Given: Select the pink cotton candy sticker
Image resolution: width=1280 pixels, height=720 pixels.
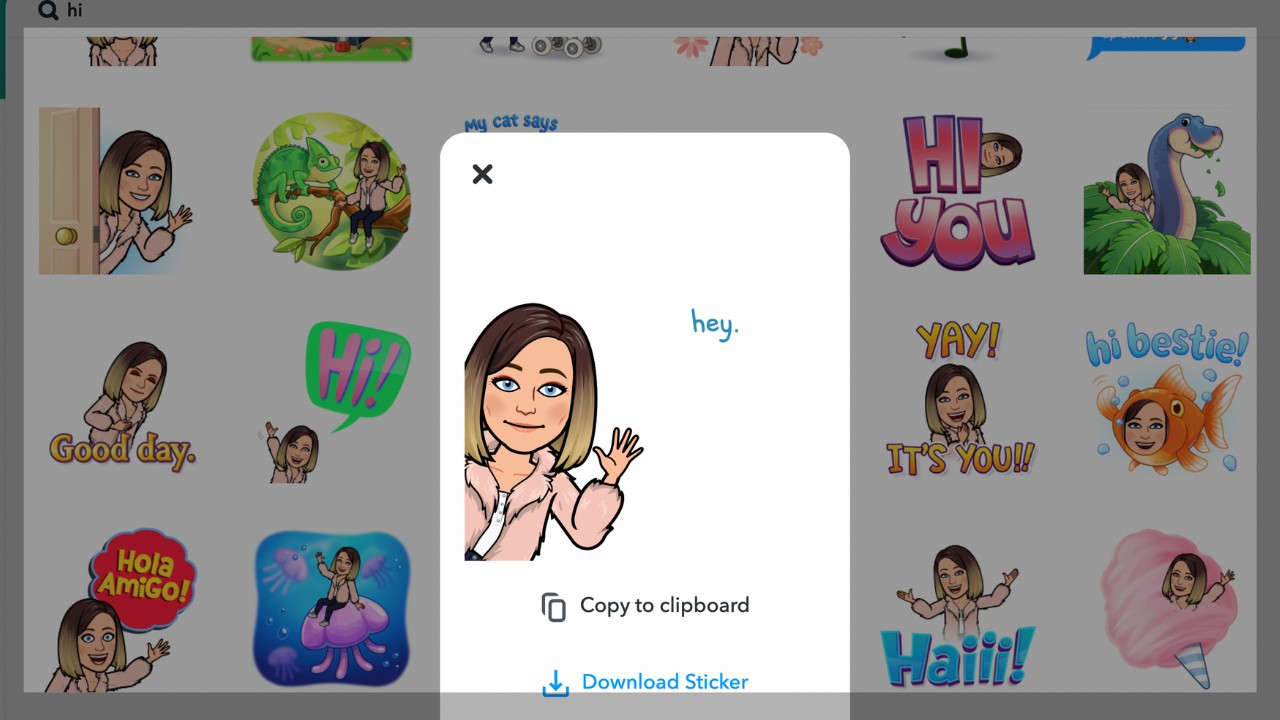Looking at the screenshot, I should click(x=1170, y=609).
